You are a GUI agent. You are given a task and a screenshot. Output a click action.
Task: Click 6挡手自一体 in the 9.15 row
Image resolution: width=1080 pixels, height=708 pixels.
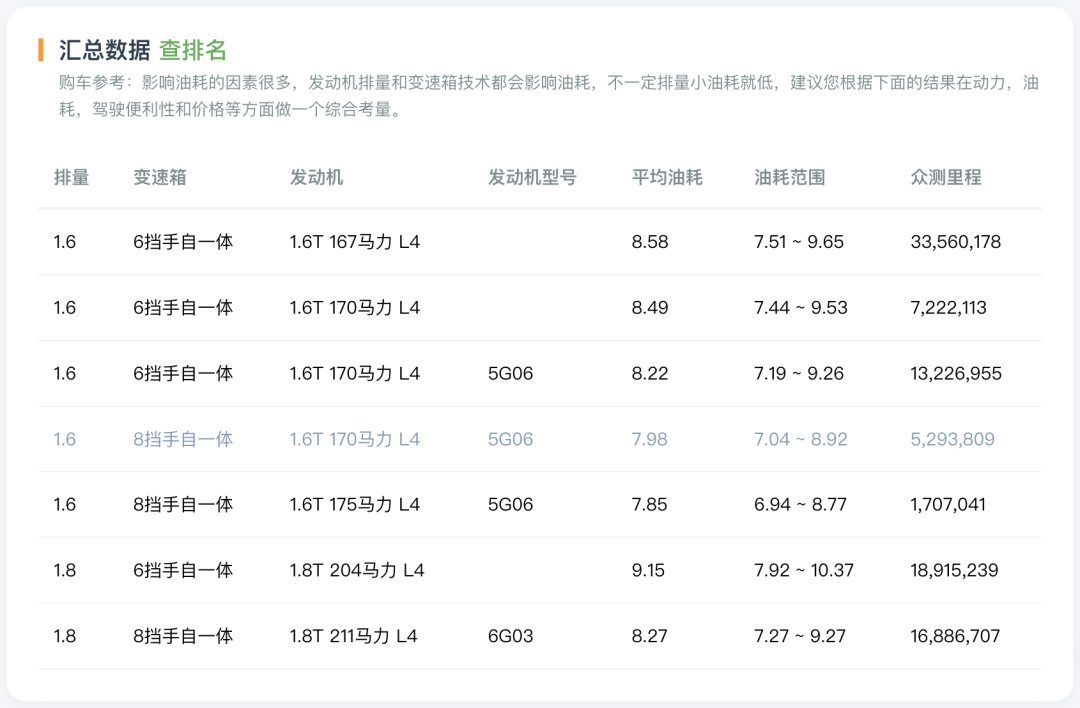(183, 570)
